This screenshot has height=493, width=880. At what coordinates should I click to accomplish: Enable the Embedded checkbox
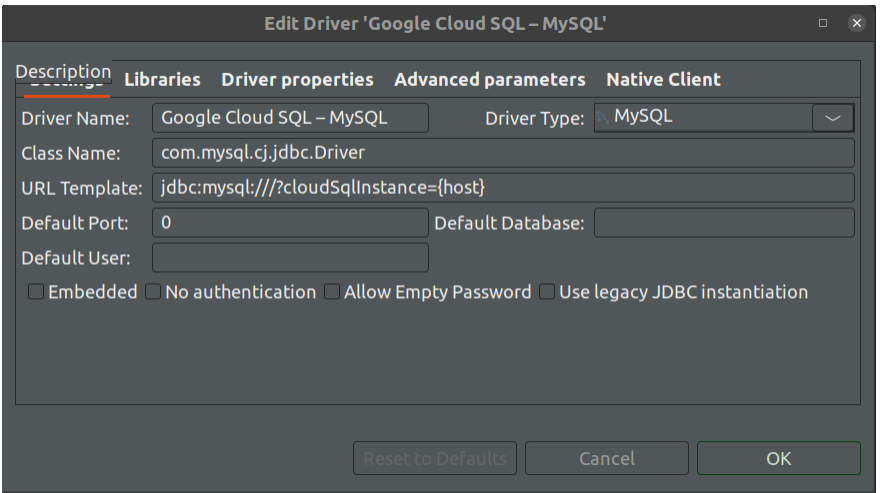point(36,292)
